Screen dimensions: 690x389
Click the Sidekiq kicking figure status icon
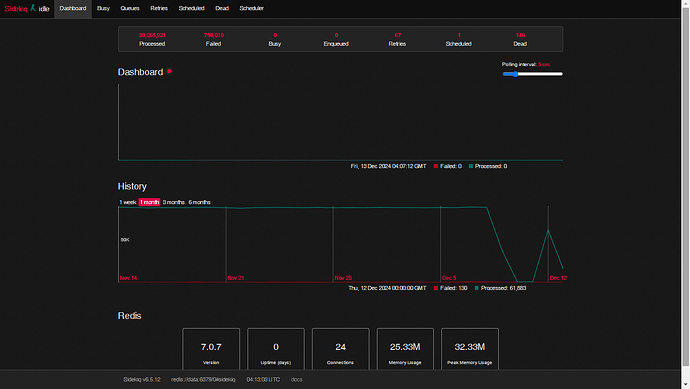(x=33, y=8)
